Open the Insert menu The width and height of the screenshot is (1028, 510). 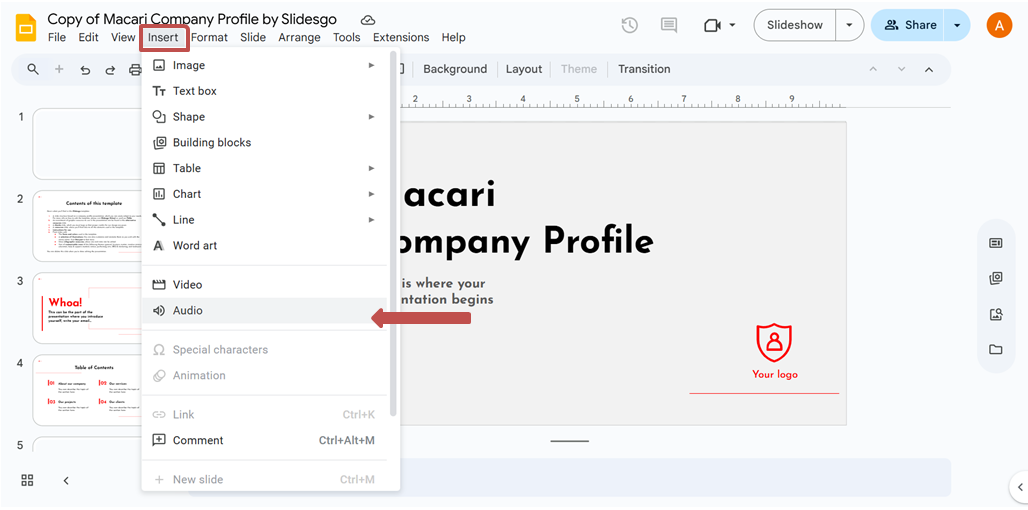pyautogui.click(x=163, y=37)
